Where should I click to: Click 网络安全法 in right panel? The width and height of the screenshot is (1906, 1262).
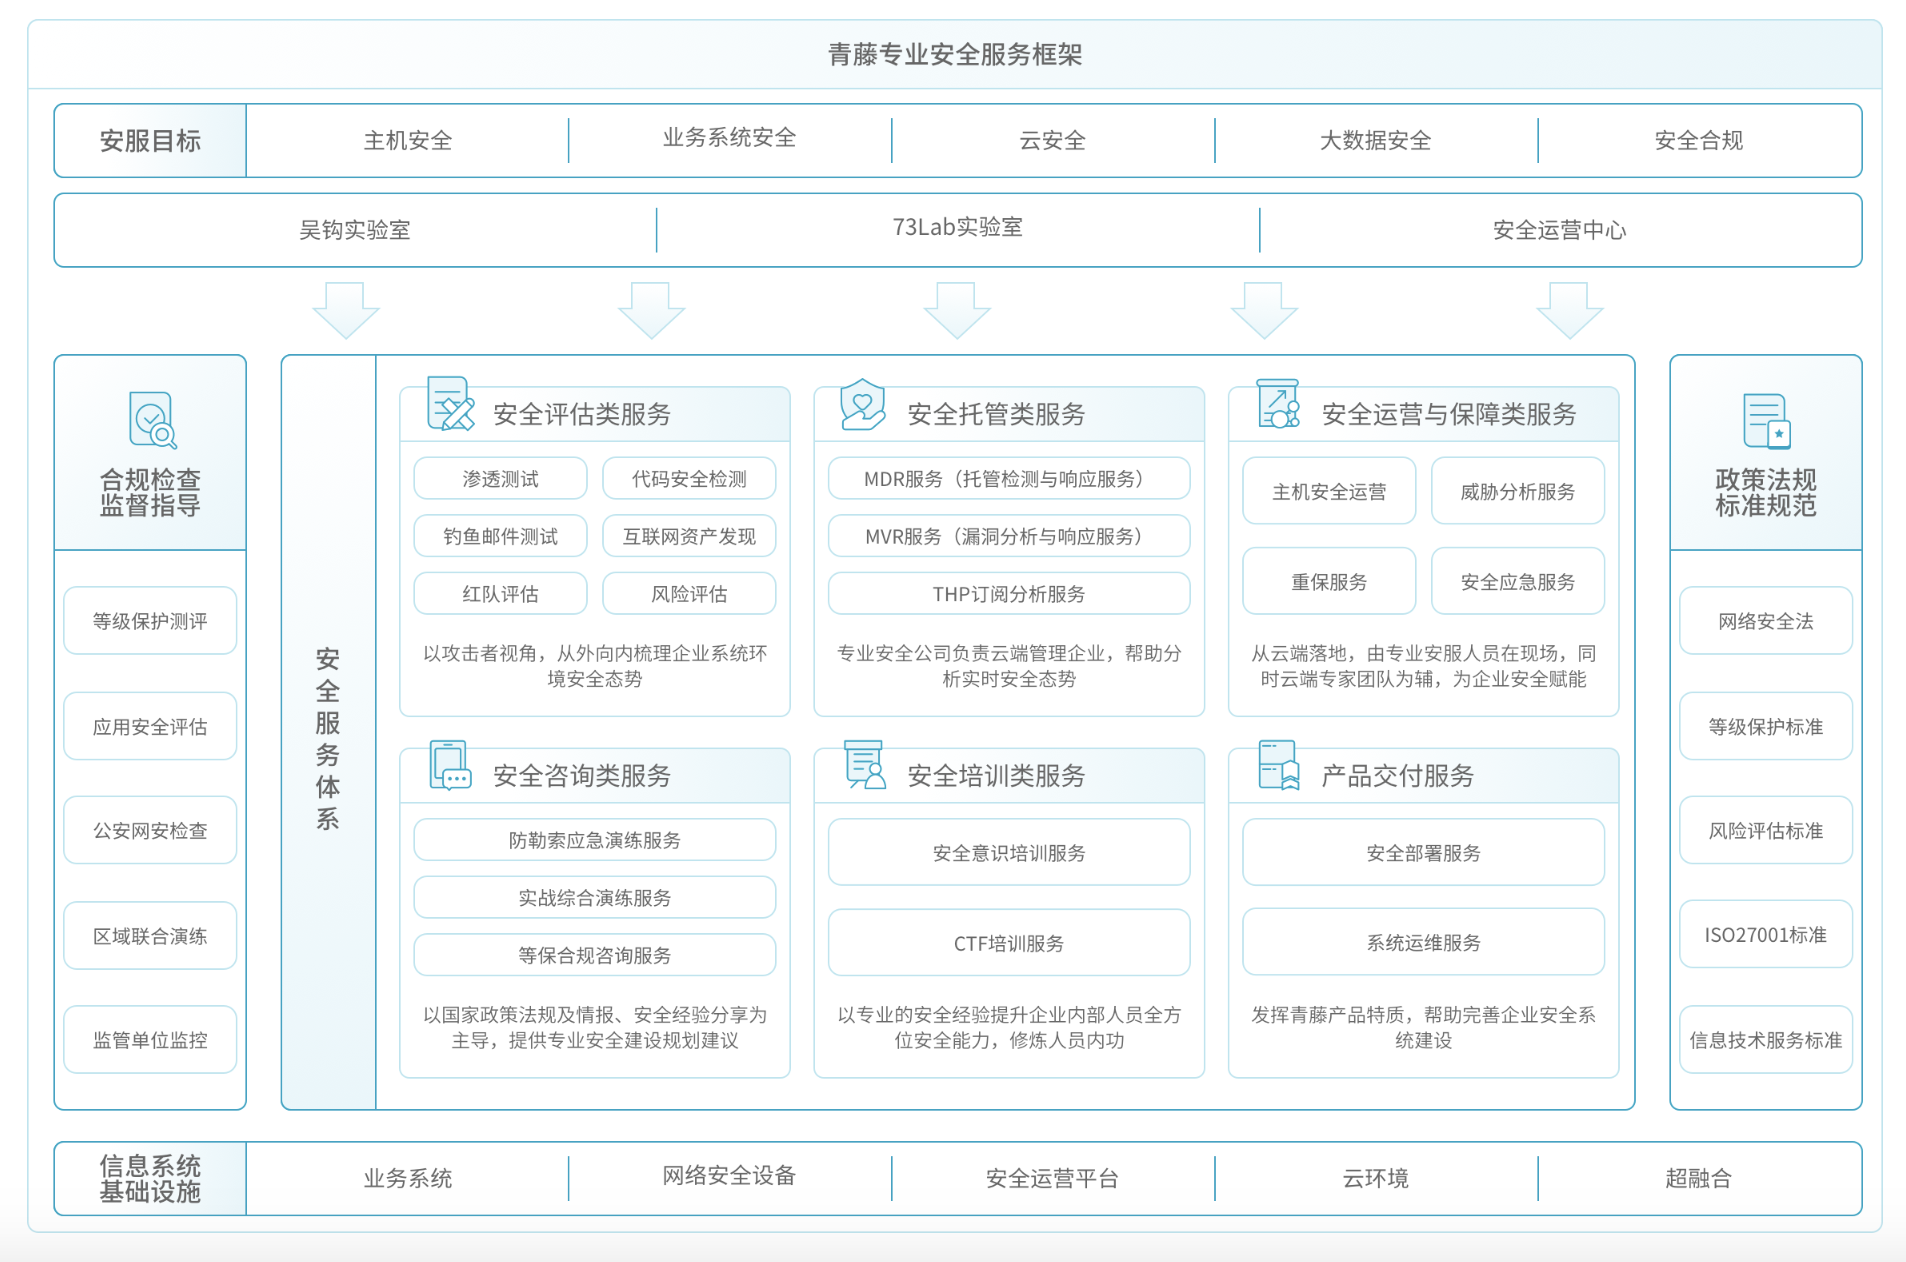click(1766, 621)
